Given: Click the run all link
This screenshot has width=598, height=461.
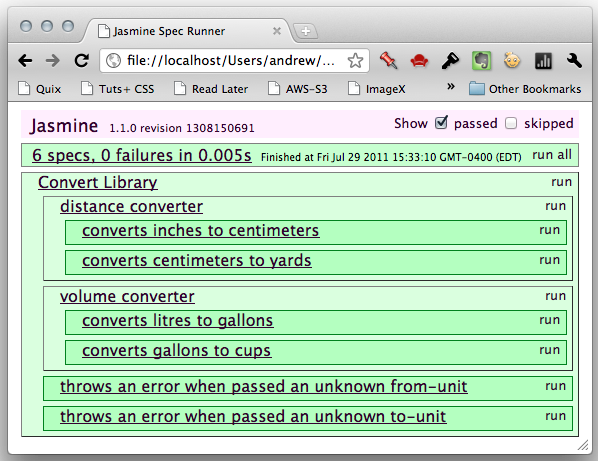Looking at the screenshot, I should [x=552, y=155].
